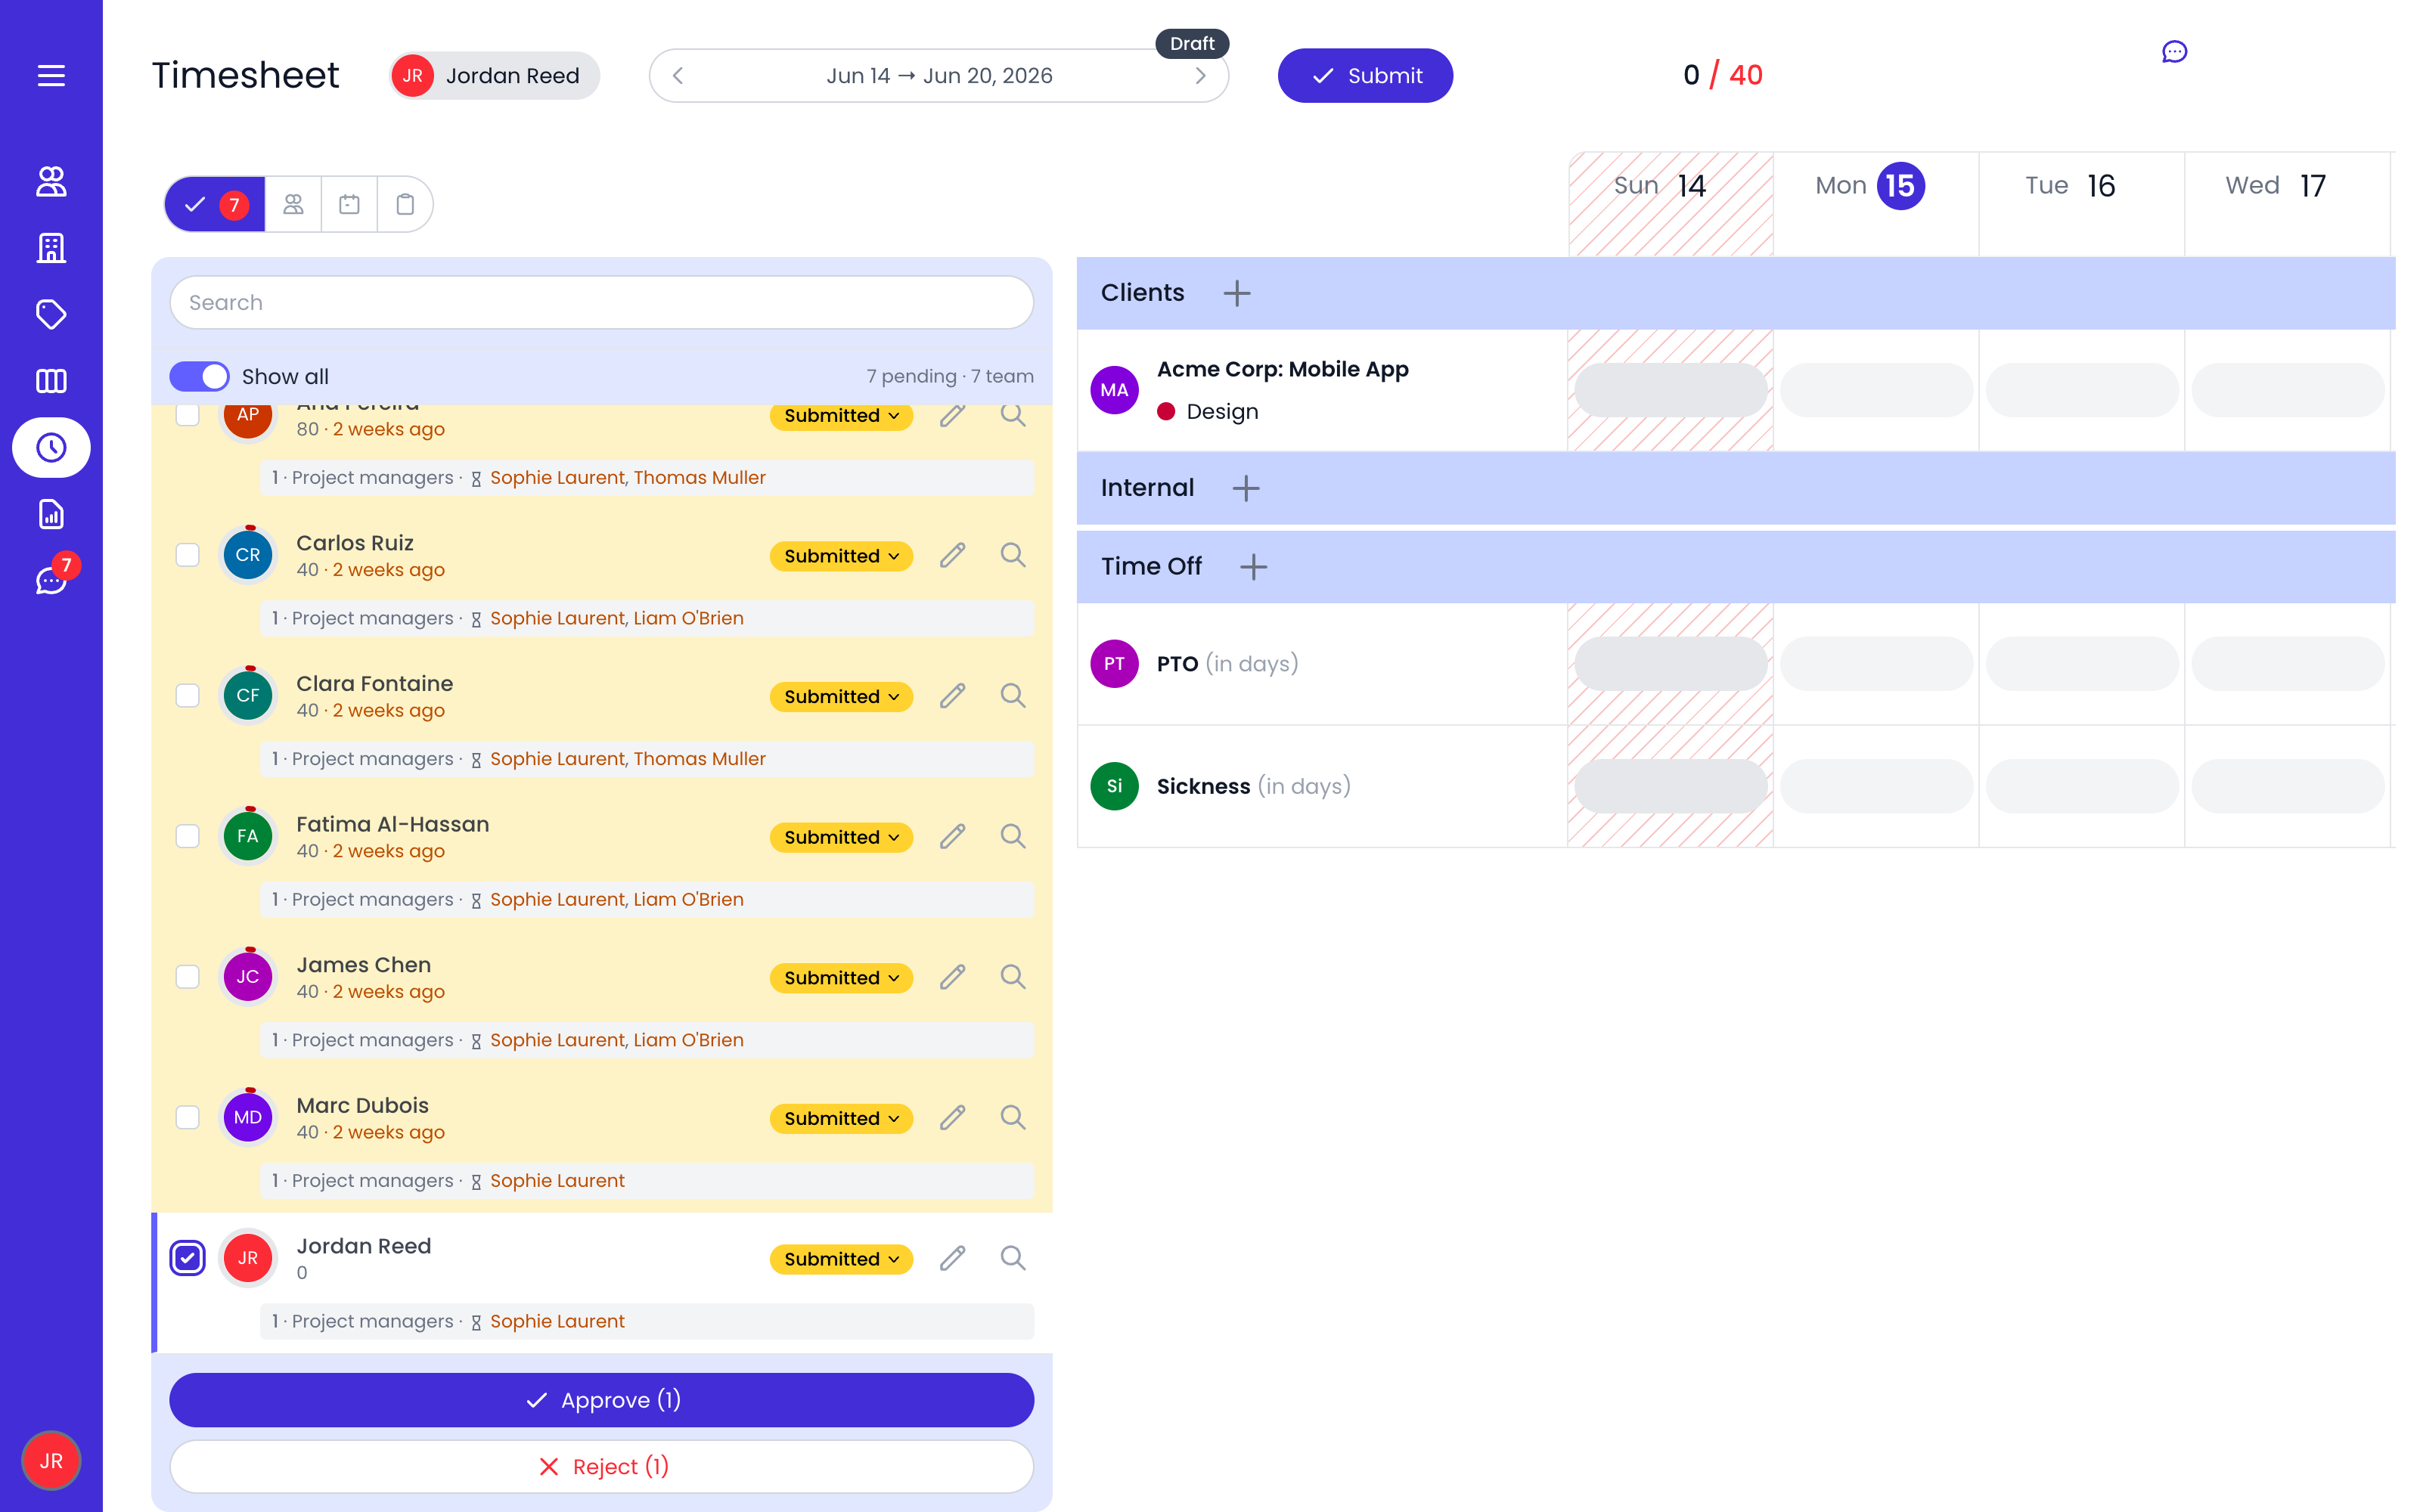The width and height of the screenshot is (2420, 1512).
Task: Open Fatima Al-Hassan Submitted status dropdown
Action: click(x=841, y=837)
